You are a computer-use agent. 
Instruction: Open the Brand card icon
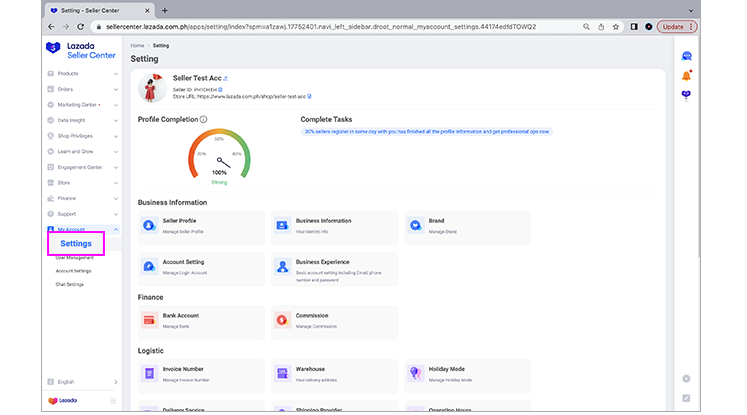point(415,225)
